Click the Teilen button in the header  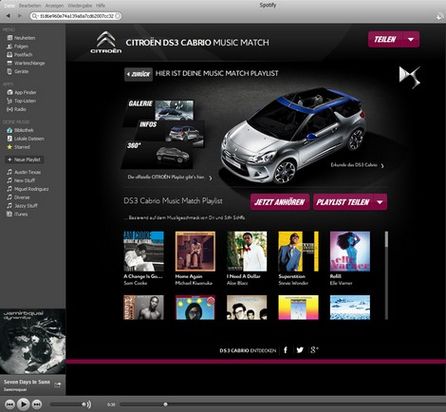pyautogui.click(x=385, y=40)
